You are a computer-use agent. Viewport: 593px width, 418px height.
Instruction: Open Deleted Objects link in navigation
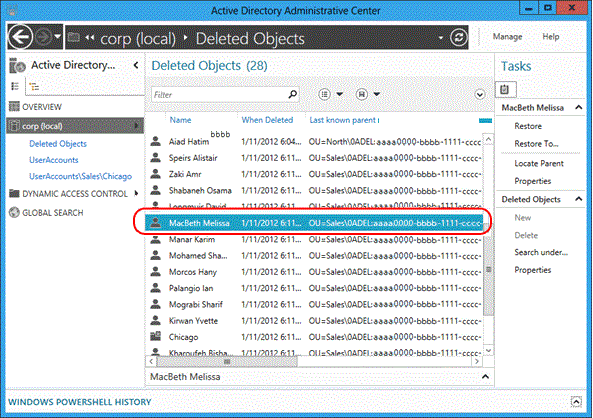pyautogui.click(x=58, y=144)
